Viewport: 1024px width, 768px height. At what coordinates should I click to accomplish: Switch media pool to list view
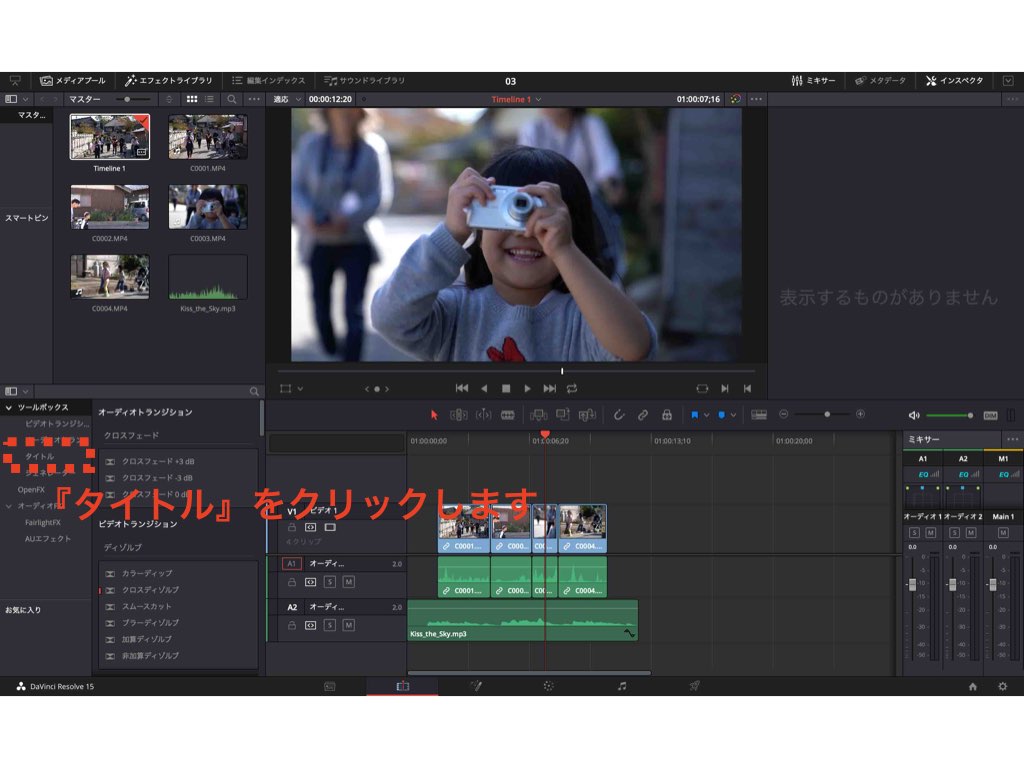pyautogui.click(x=209, y=99)
